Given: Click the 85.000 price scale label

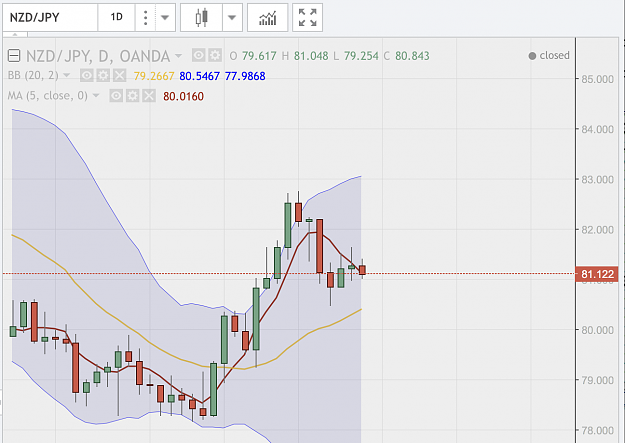Looking at the screenshot, I should [x=597, y=79].
